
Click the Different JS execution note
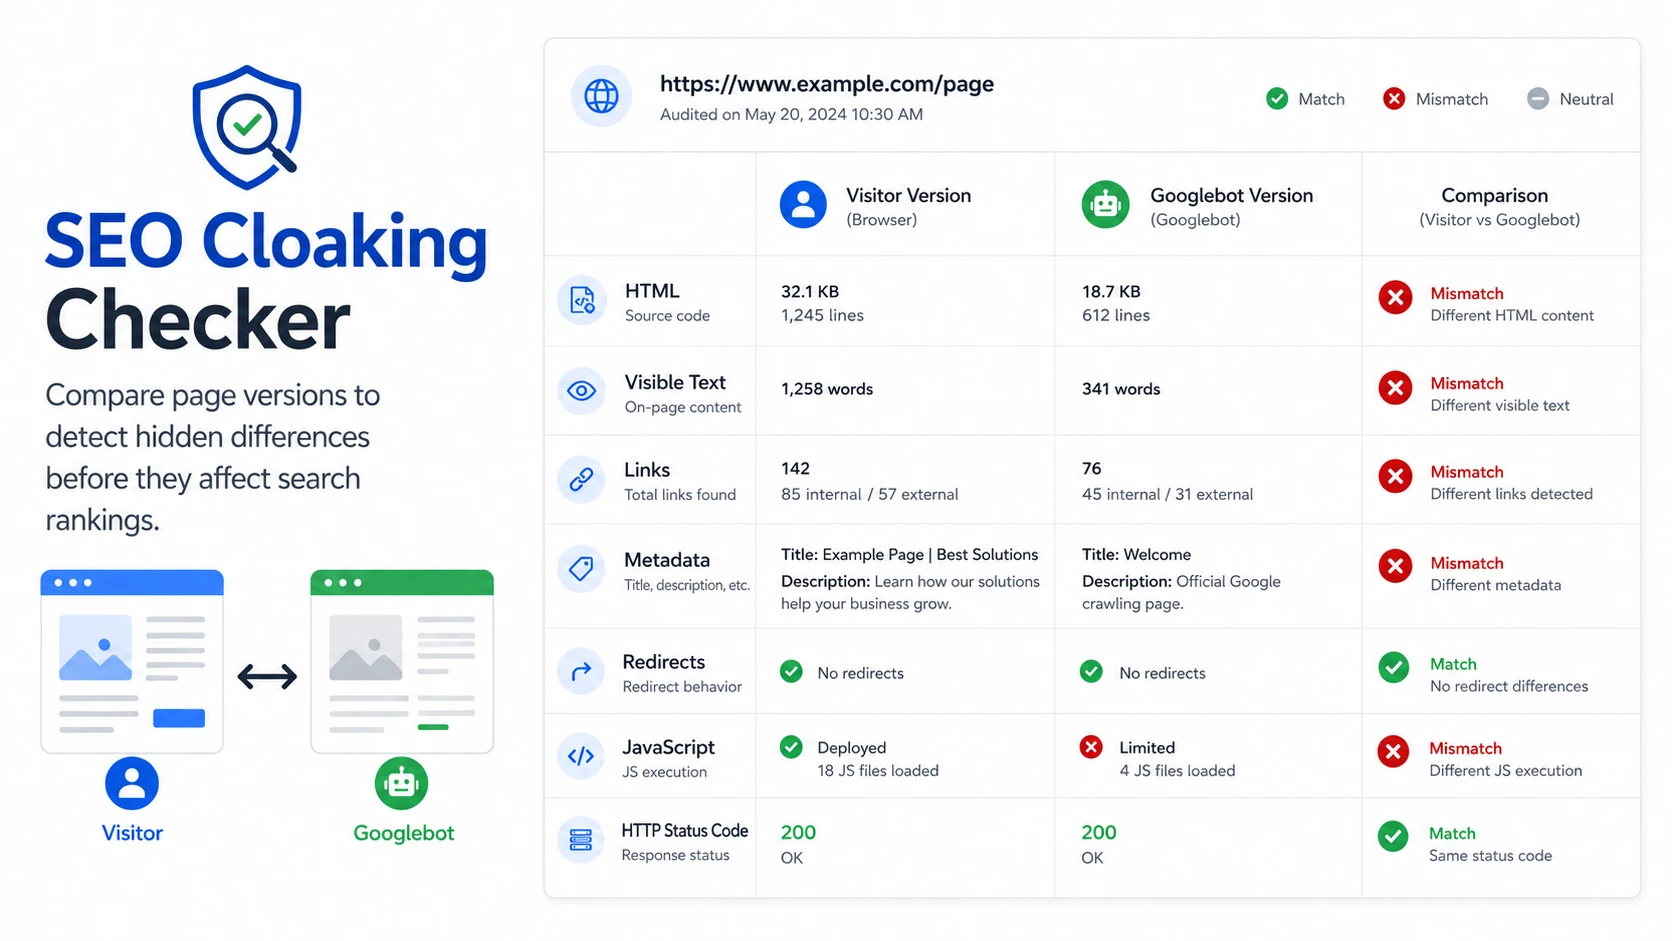click(1505, 771)
